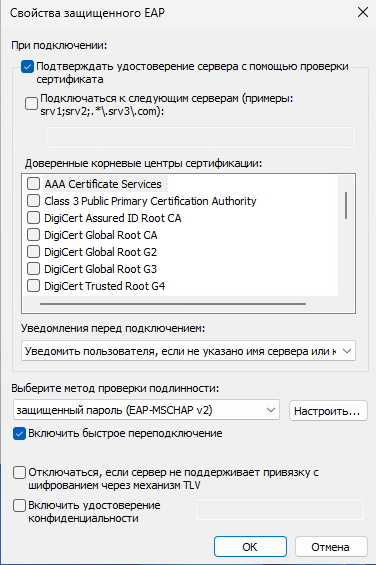Image resolution: width=376 pixels, height=565 pixels.
Task: Close the Protected EAP properties dialog
Action: (363, 13)
